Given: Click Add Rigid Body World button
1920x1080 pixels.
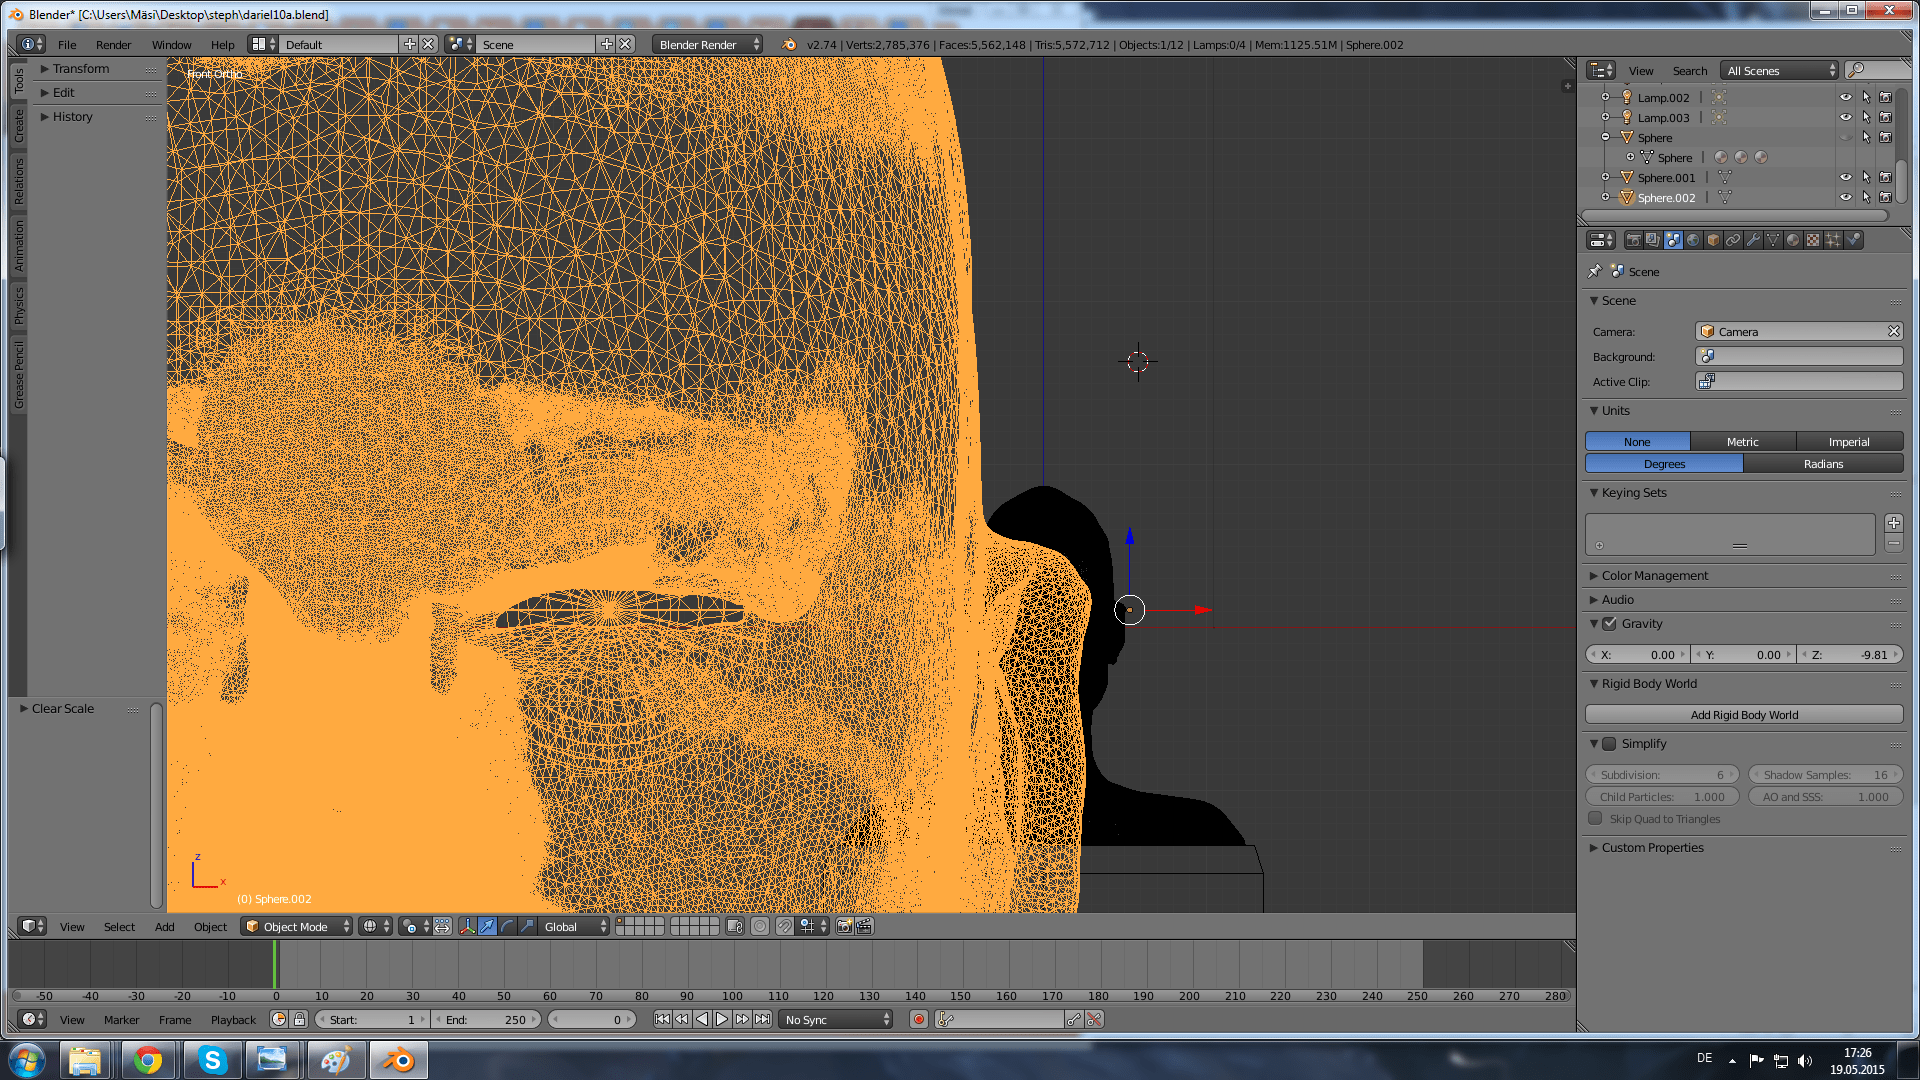Looking at the screenshot, I should coord(1744,714).
